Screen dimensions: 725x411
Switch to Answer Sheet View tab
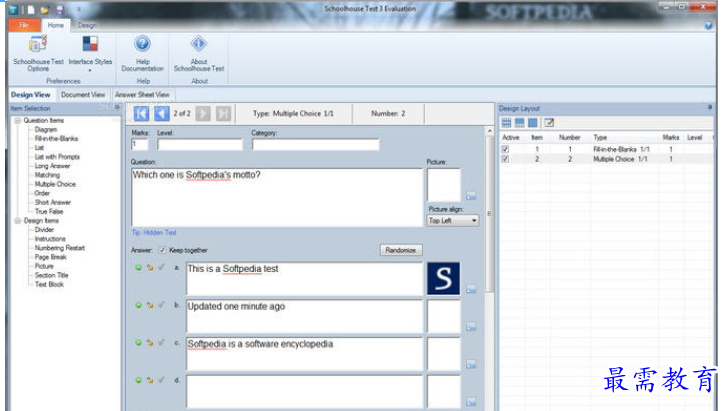coord(142,95)
